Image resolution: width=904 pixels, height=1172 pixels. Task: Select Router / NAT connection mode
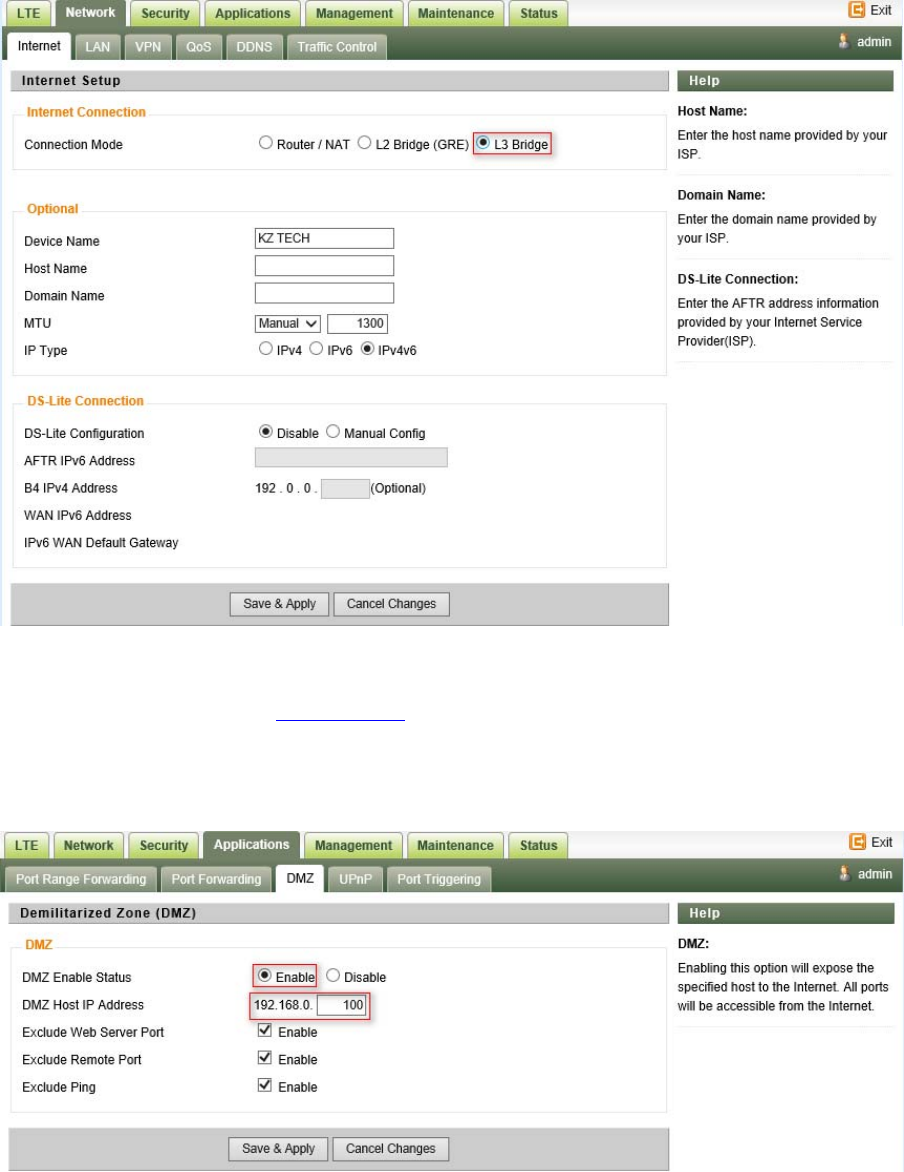[x=265, y=143]
